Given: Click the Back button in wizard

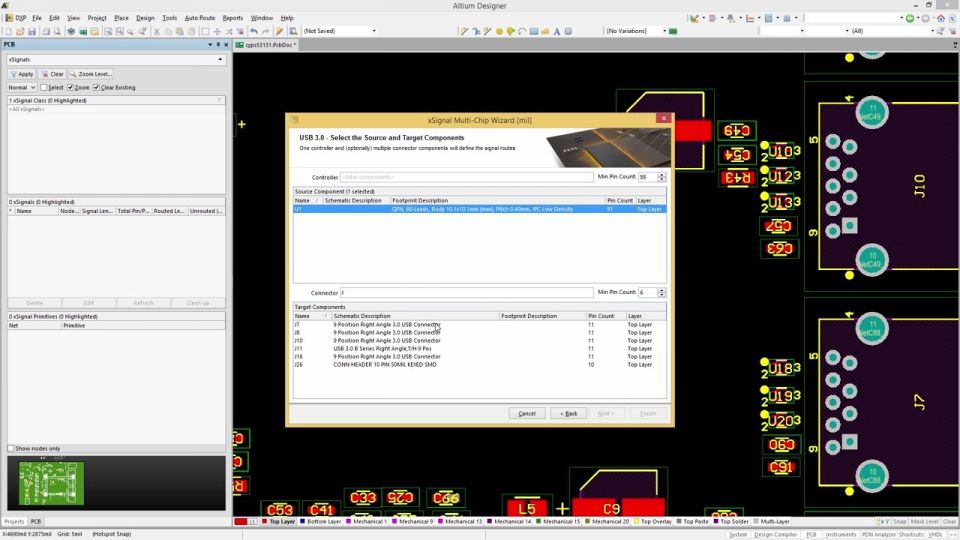Looking at the screenshot, I should tap(568, 413).
